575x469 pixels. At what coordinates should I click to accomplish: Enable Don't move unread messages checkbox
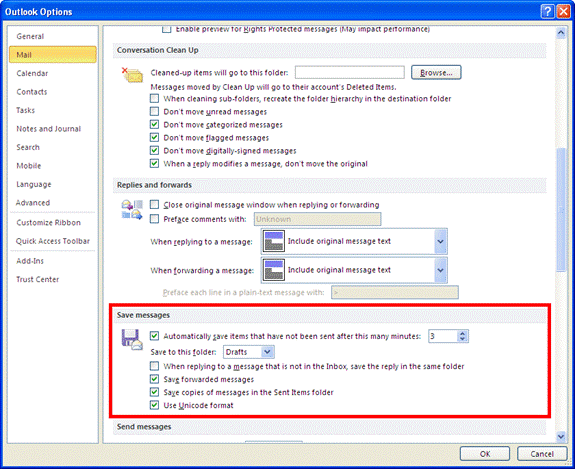coord(154,111)
